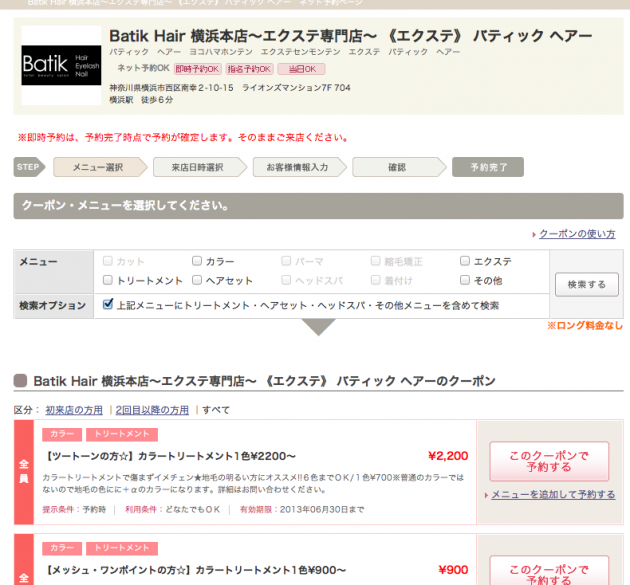This screenshot has height=585, width=630.
Task: Click カラー tag on ¥2,200 coupon
Action: pos(62,434)
